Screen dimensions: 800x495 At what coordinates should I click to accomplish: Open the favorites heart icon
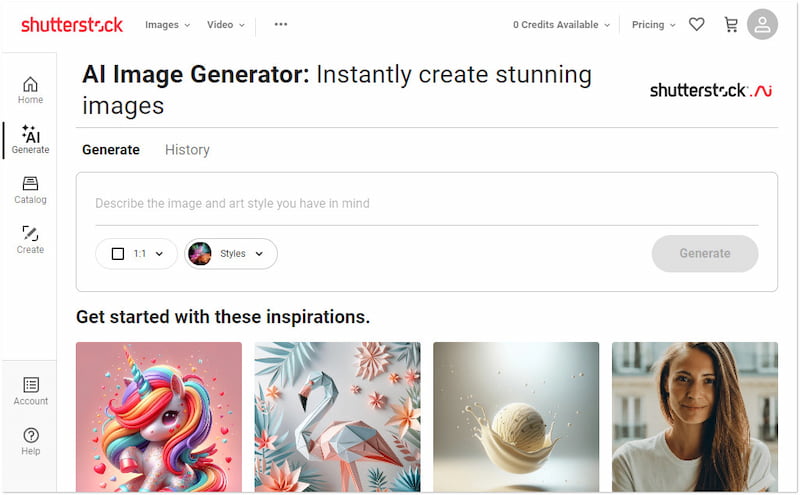(697, 25)
